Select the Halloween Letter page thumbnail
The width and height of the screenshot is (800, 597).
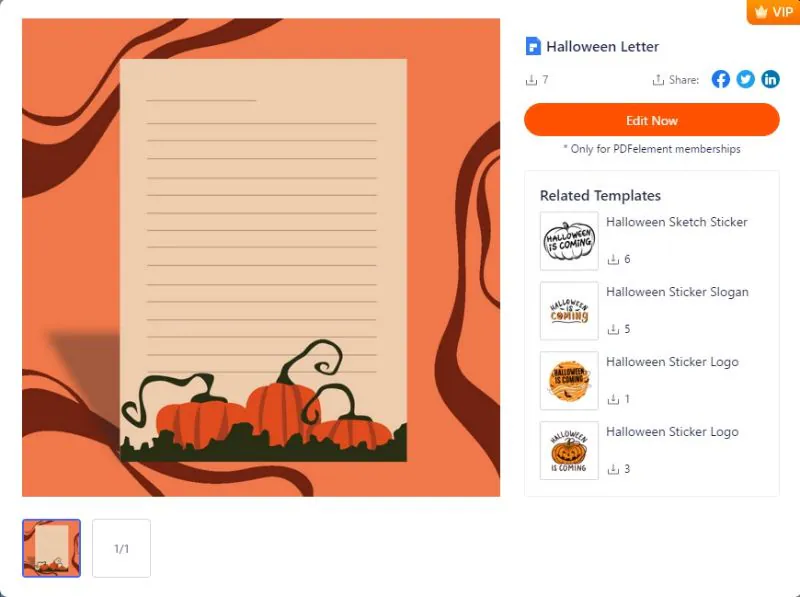point(52,549)
